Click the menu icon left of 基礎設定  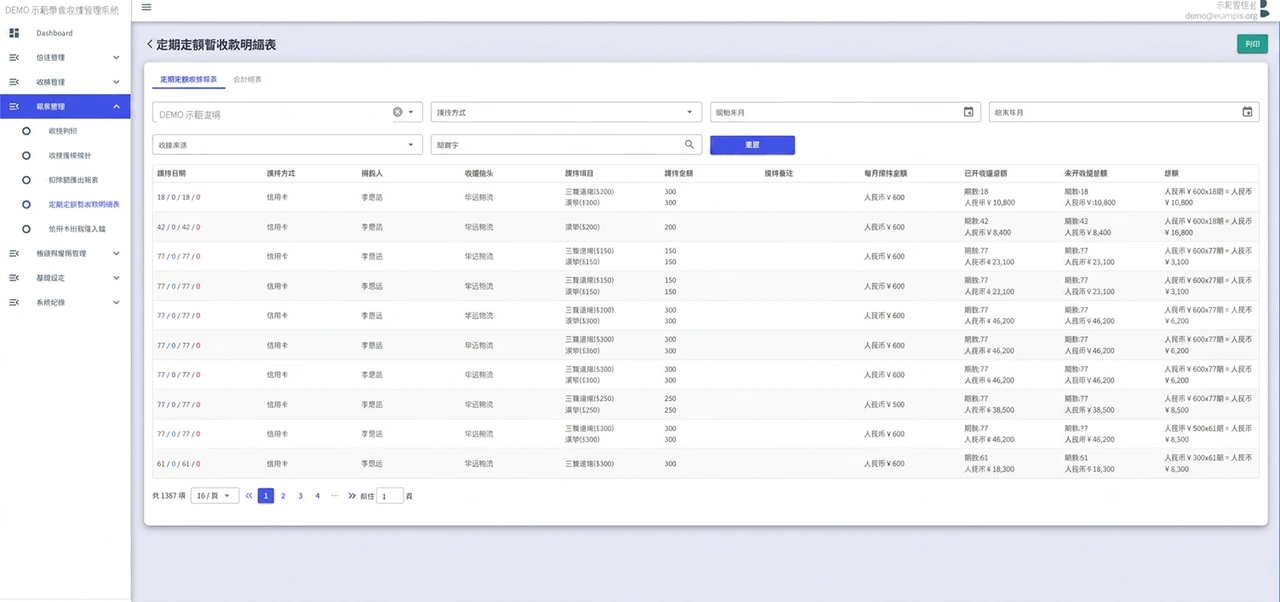(14, 277)
